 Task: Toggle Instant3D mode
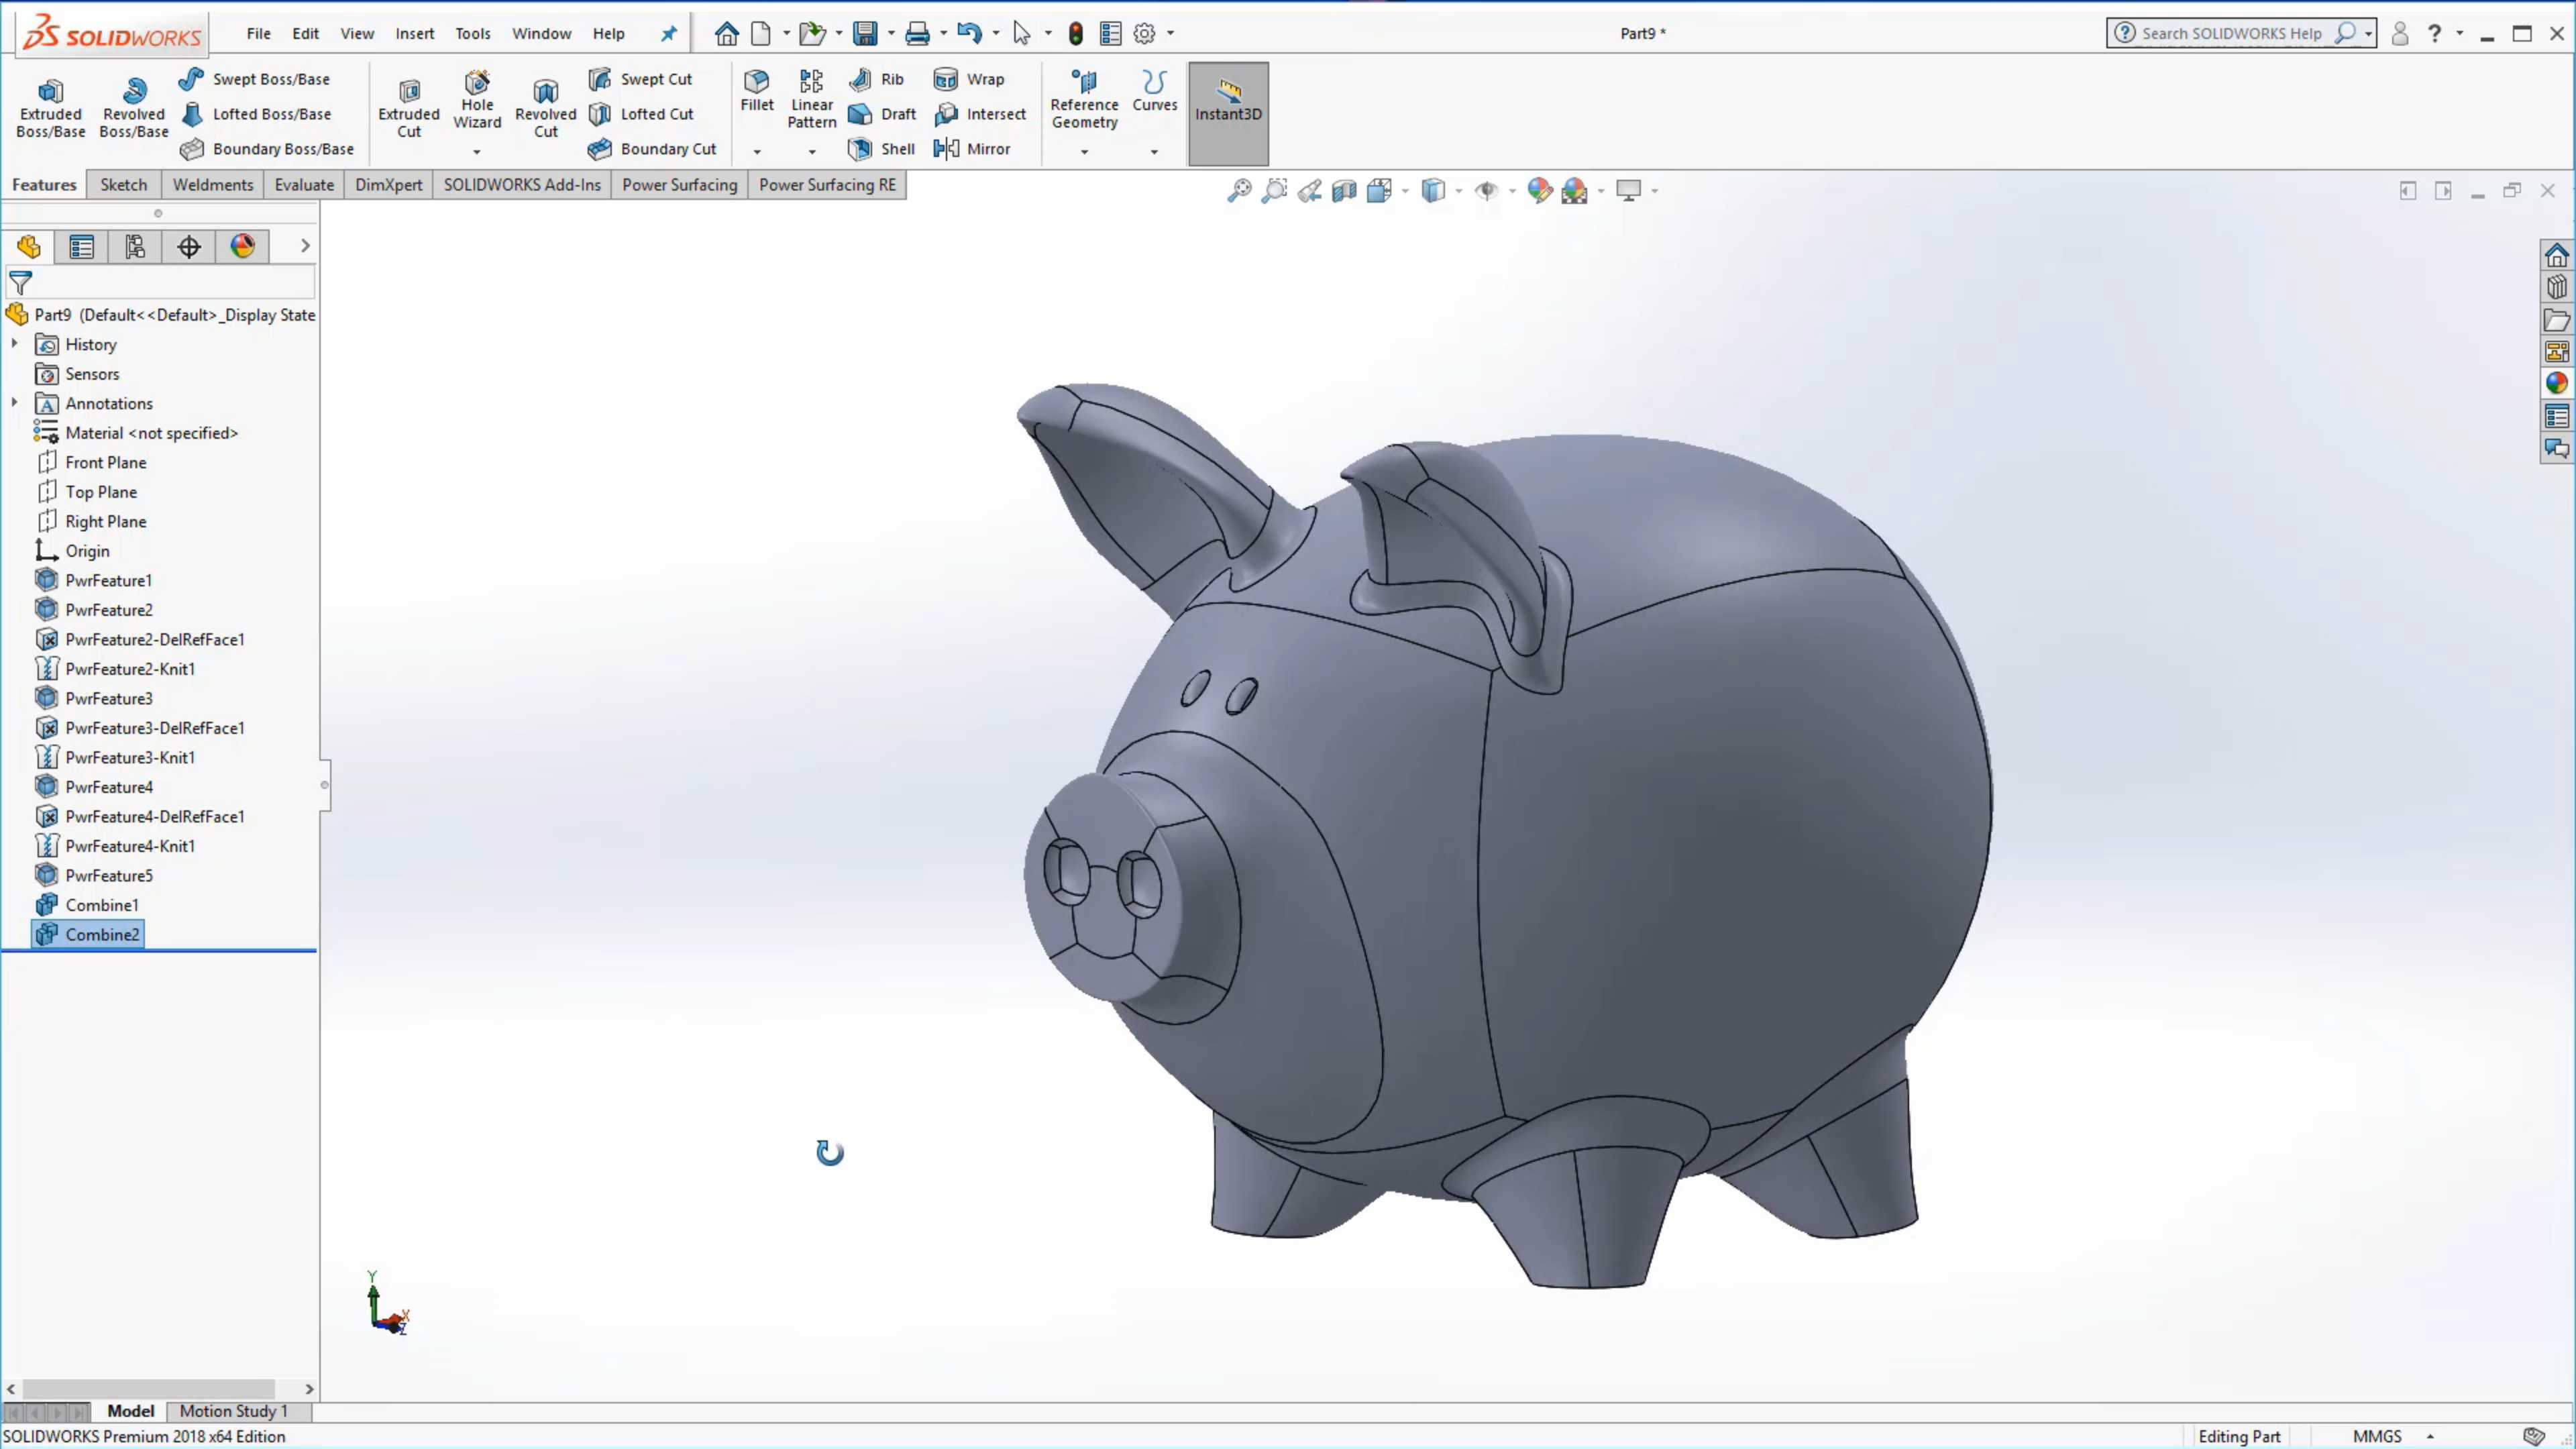tap(1228, 113)
